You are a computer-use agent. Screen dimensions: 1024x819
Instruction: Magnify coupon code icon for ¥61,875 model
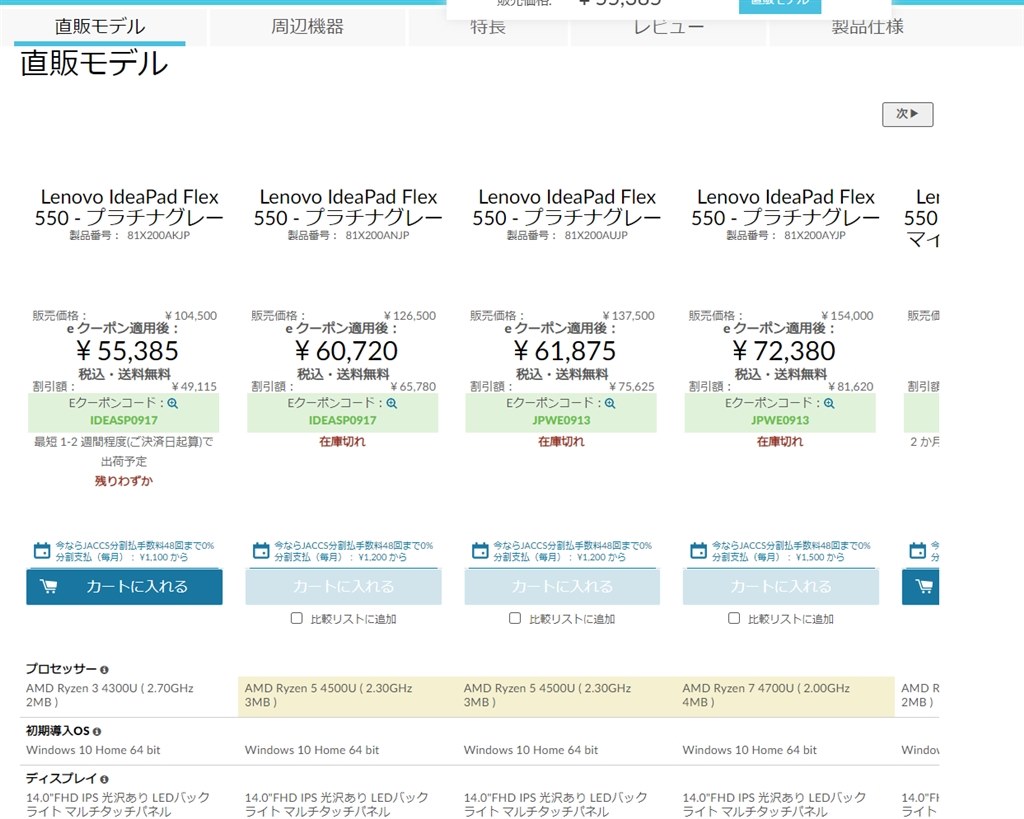tap(610, 404)
